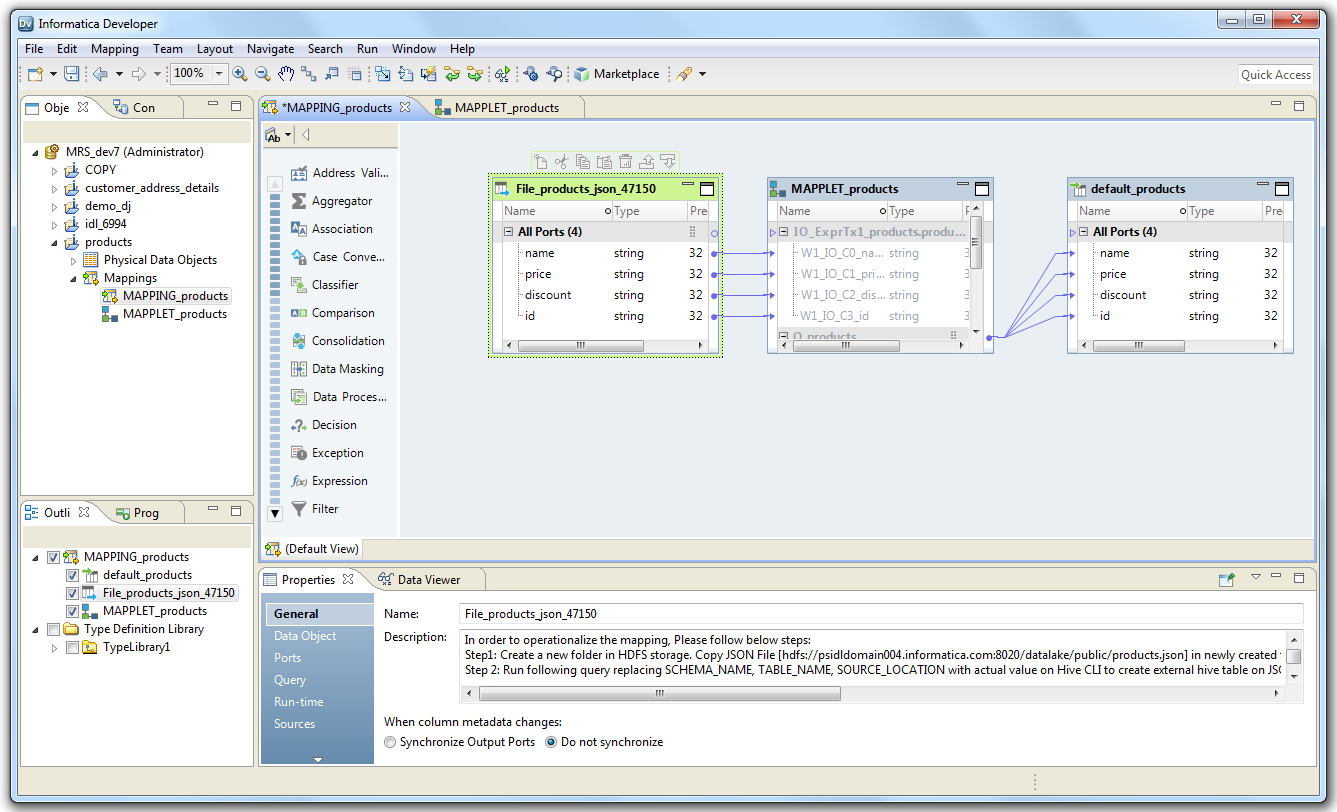This screenshot has height=812, width=1337.
Task: Expand the customer_address_details project node
Action: 55,189
